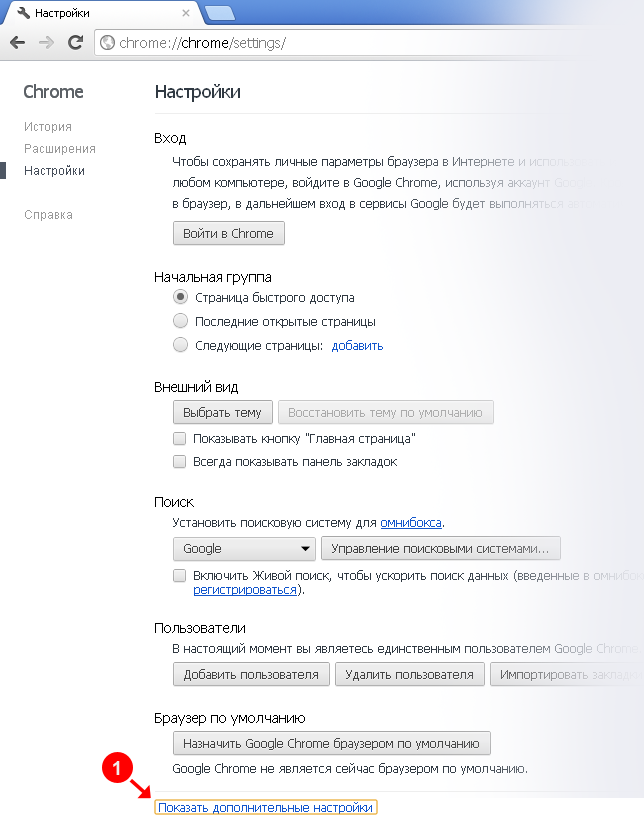The image size is (644, 830).
Task: Click the Пользователи section heading
Action: click(200, 628)
